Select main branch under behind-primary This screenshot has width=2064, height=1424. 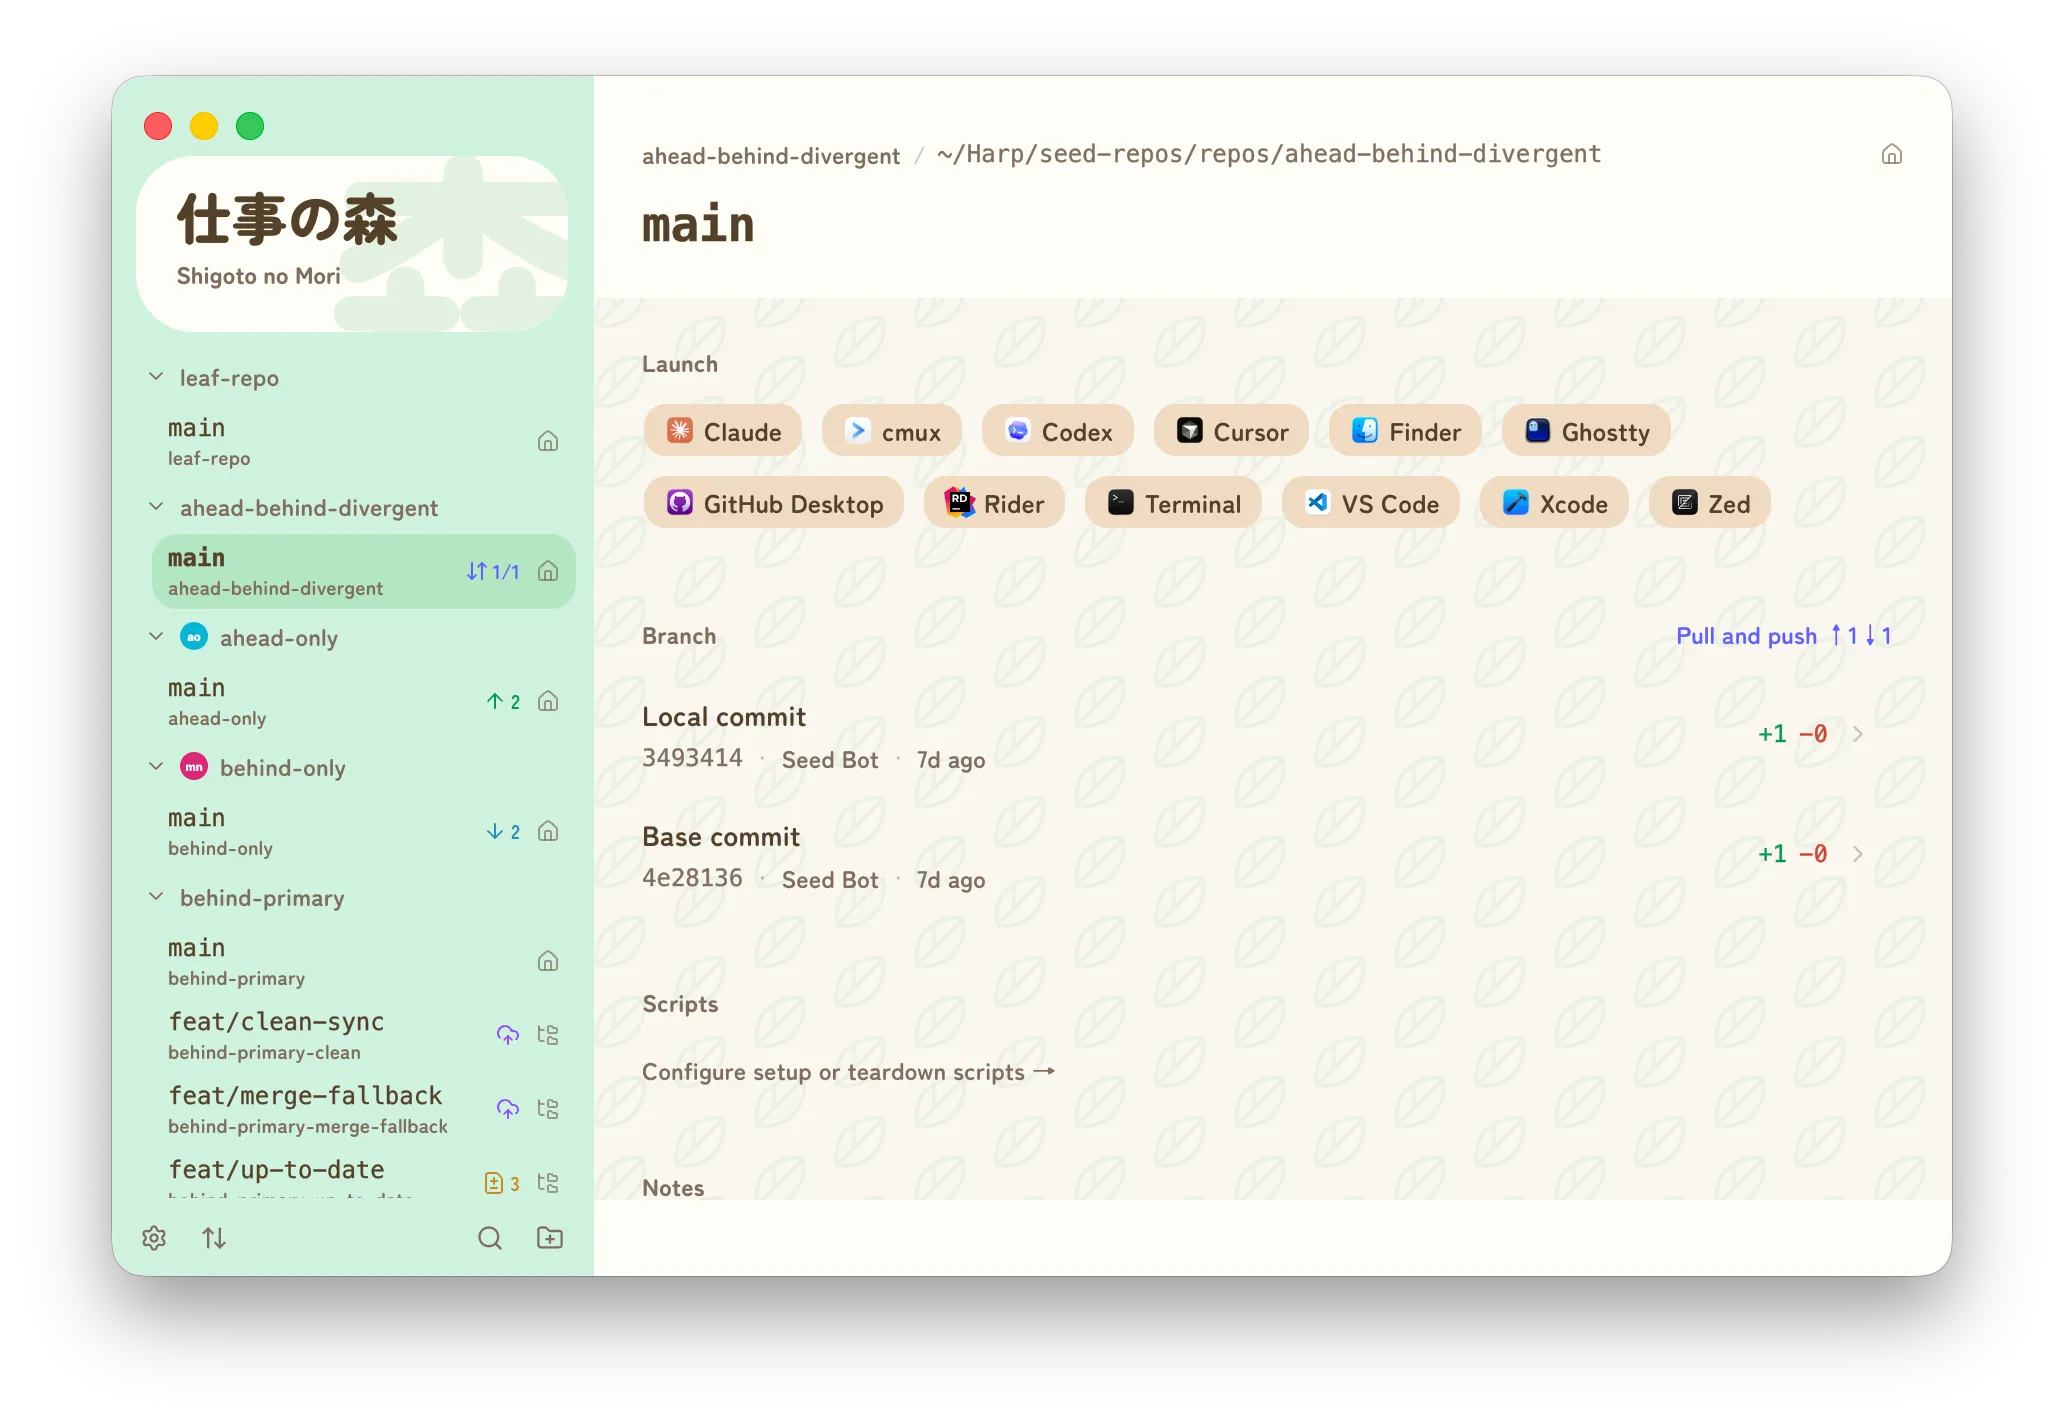point(364,961)
